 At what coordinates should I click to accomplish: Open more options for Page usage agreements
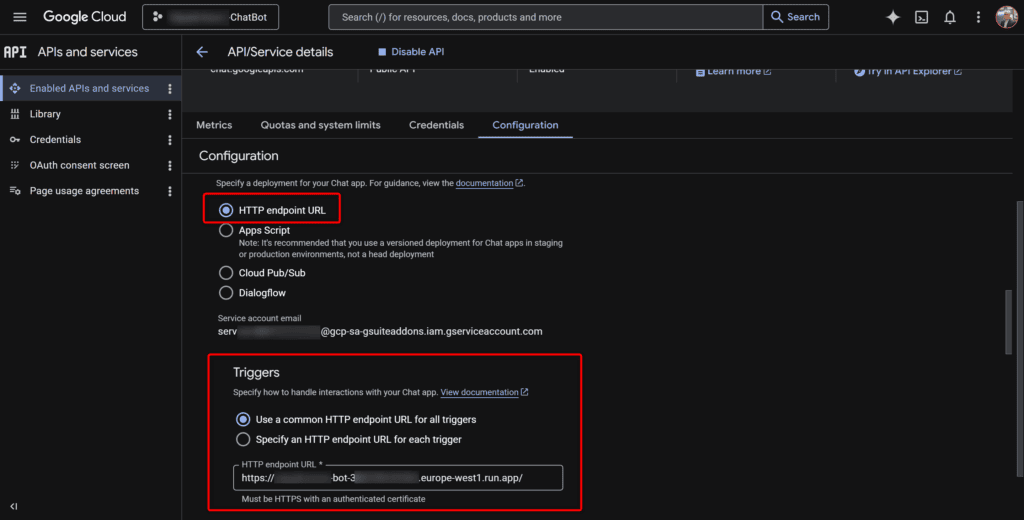pyautogui.click(x=170, y=191)
